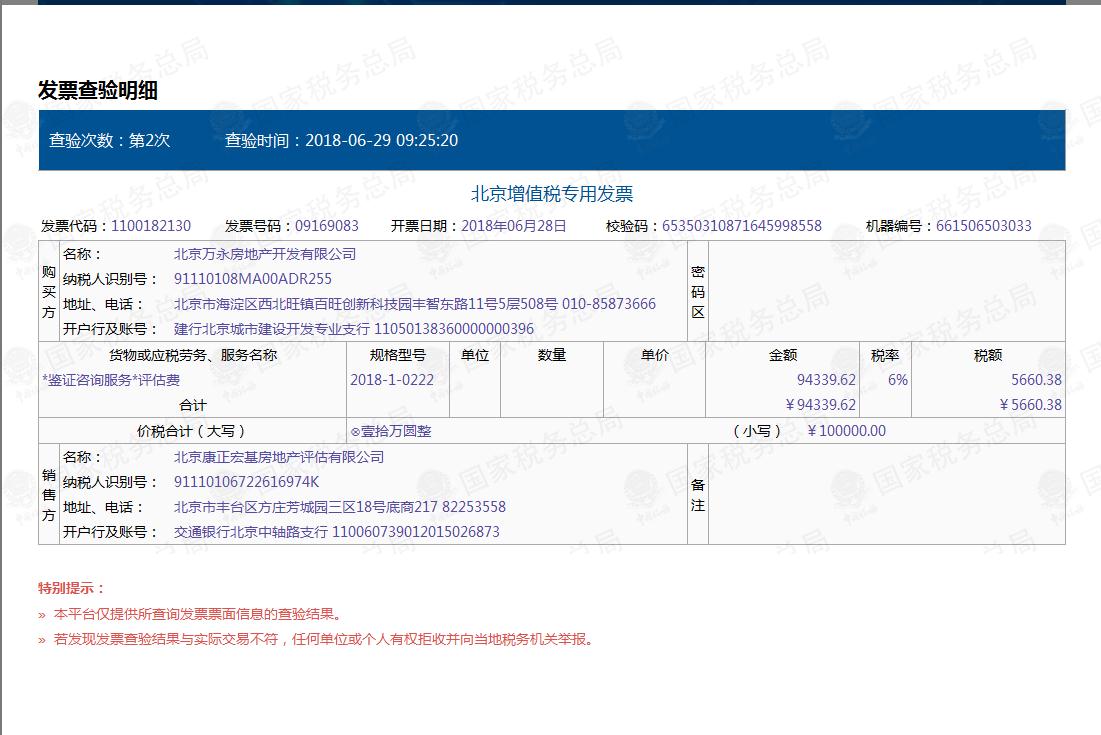Click the 查验次数：第2次 text

point(110,141)
